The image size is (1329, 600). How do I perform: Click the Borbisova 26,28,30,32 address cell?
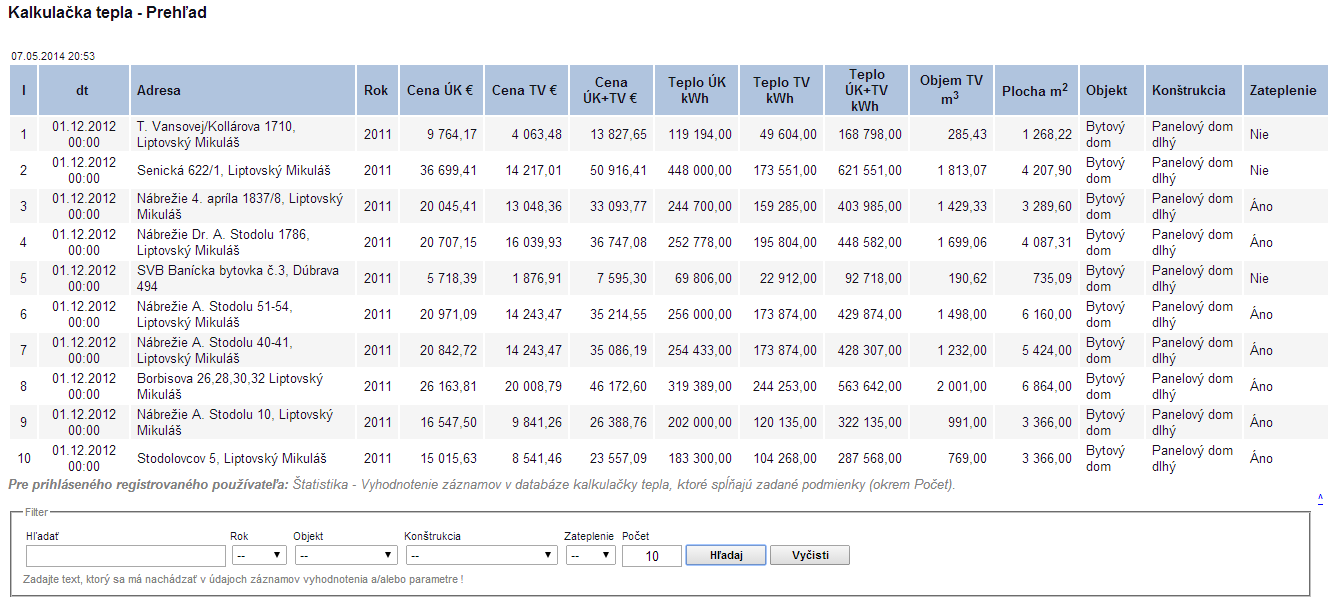click(x=230, y=387)
